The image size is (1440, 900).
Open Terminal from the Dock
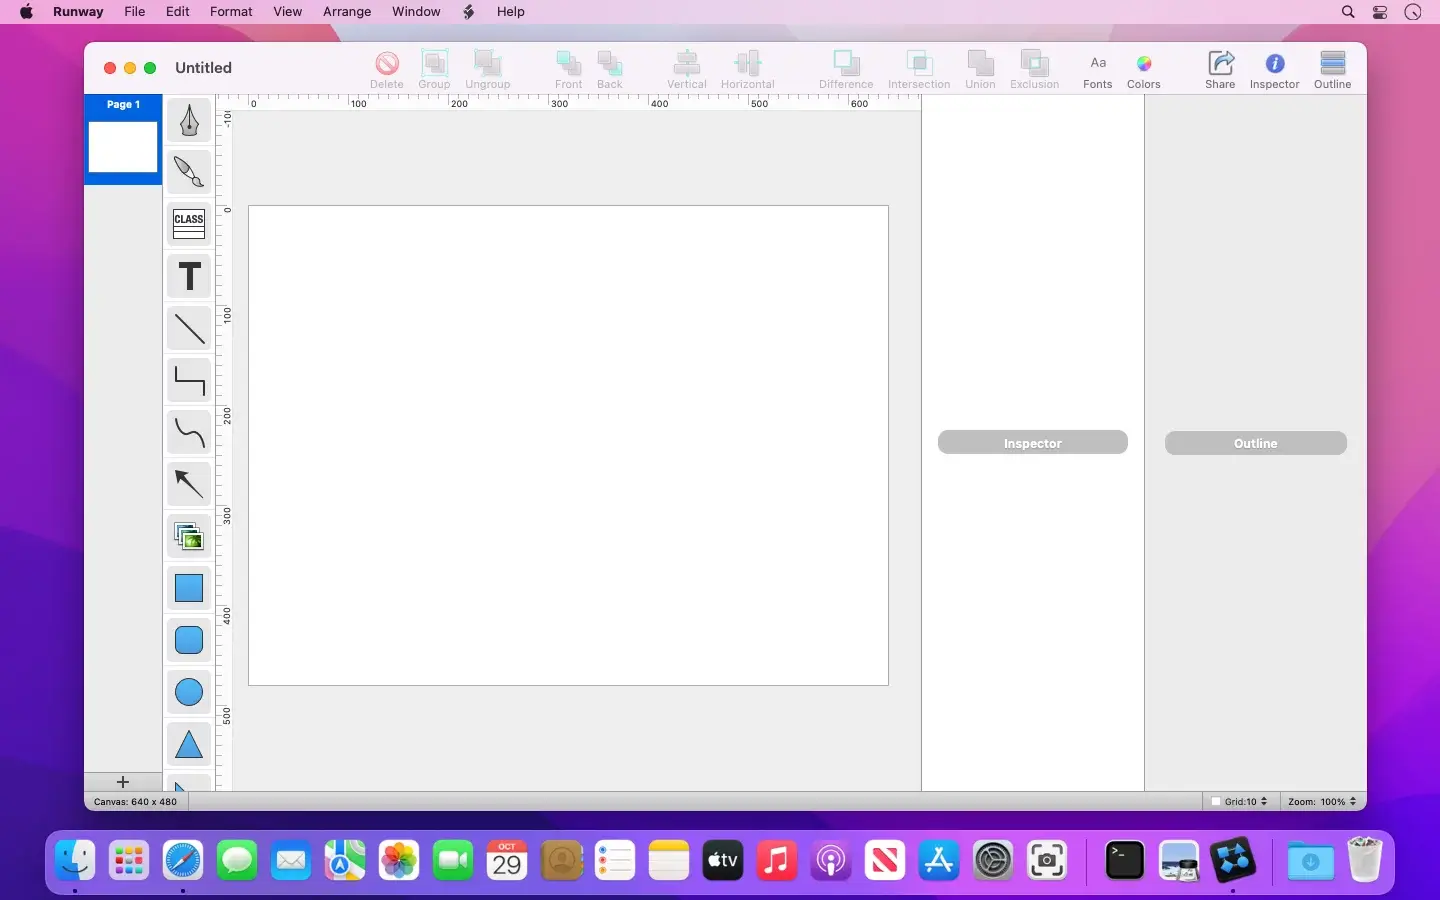[x=1125, y=861]
